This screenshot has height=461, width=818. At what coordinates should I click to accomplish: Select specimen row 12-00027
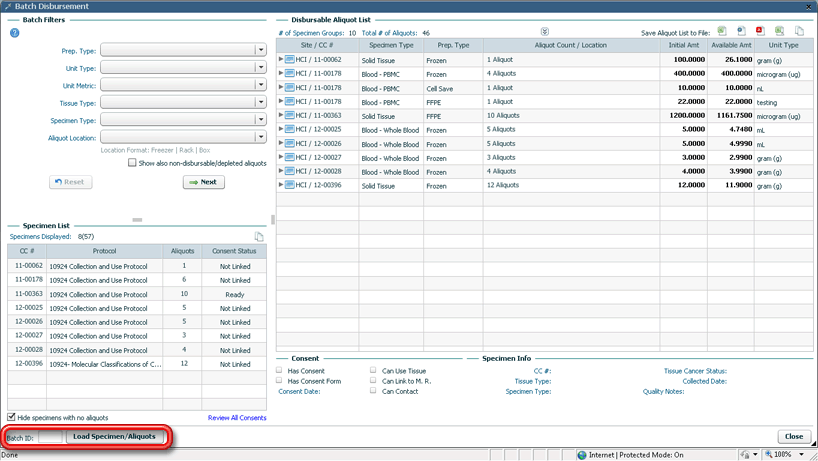(137, 336)
